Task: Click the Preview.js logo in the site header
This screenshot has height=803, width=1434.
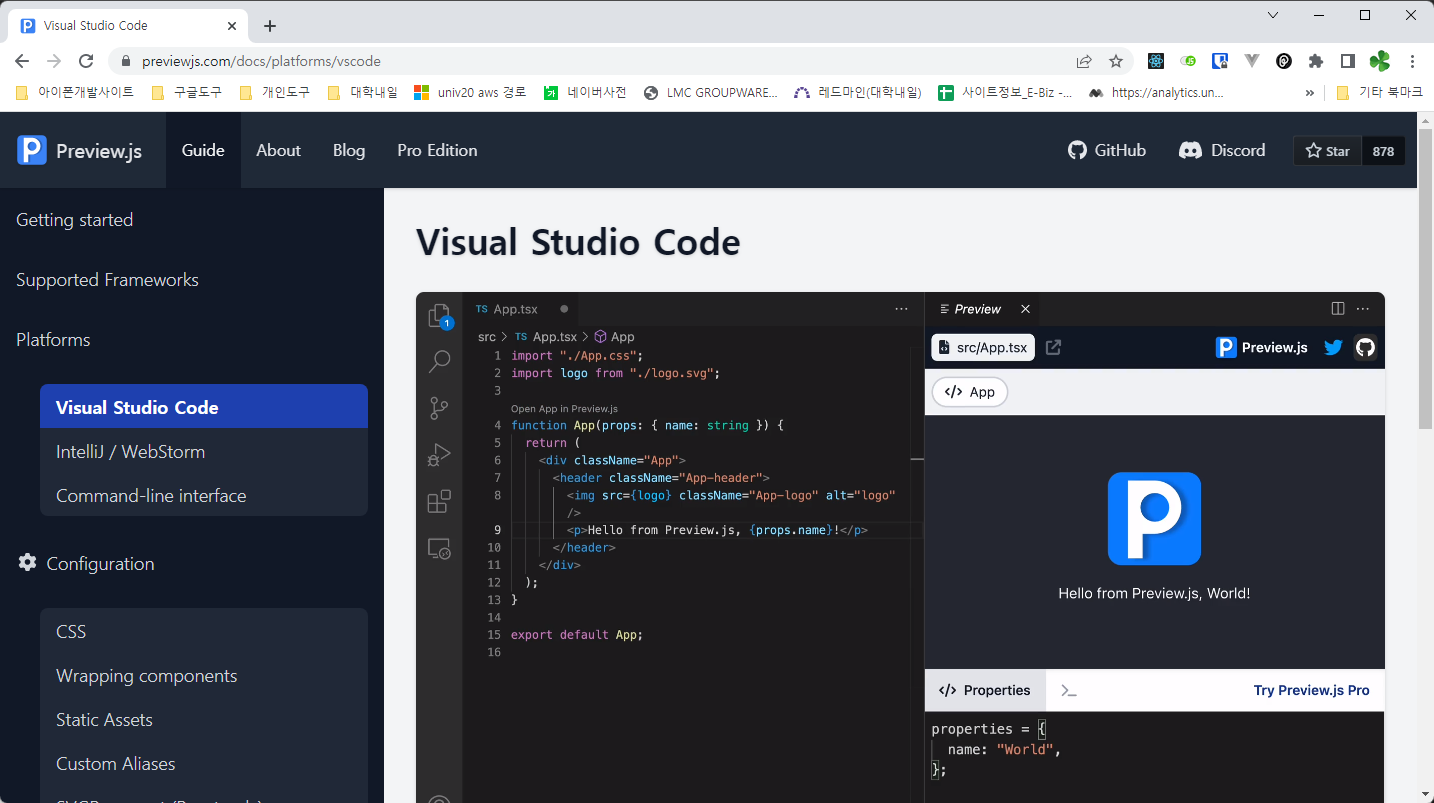Action: pyautogui.click(x=80, y=150)
